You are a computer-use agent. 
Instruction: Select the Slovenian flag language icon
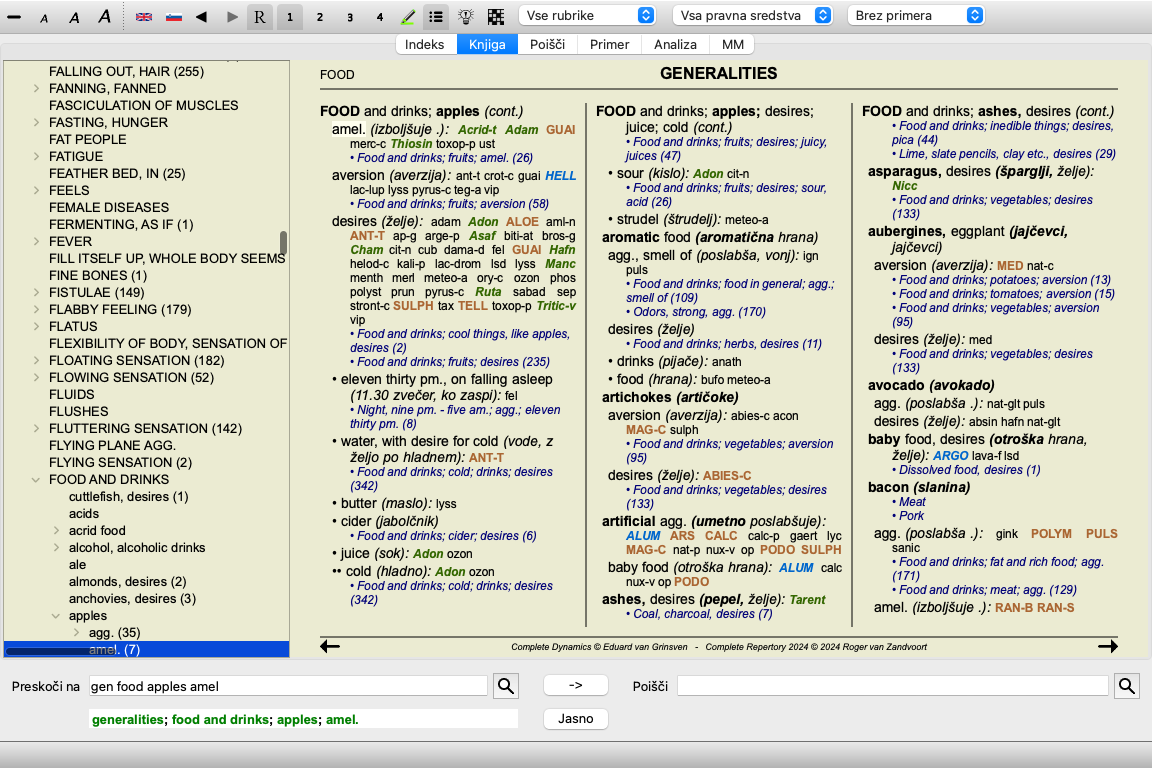pos(173,17)
